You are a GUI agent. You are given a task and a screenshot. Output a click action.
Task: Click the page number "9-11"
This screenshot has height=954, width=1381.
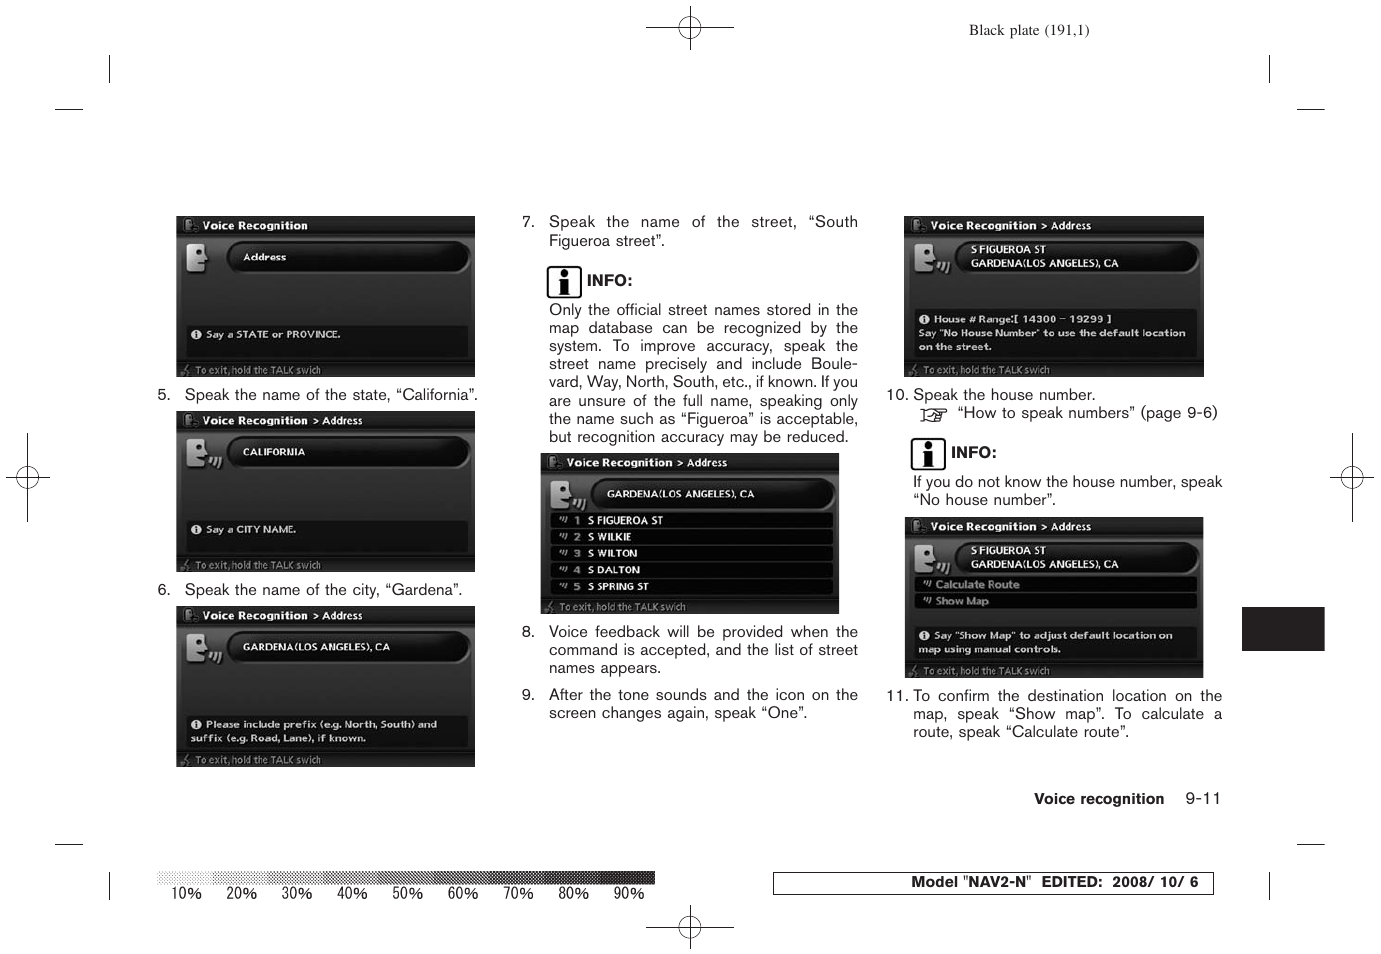(1203, 799)
